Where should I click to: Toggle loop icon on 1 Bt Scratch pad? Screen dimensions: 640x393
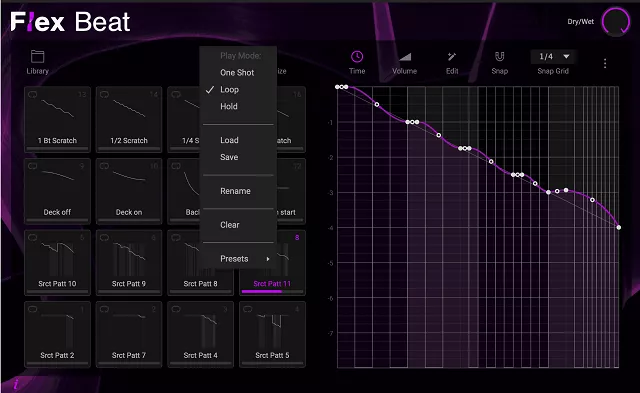point(32,95)
